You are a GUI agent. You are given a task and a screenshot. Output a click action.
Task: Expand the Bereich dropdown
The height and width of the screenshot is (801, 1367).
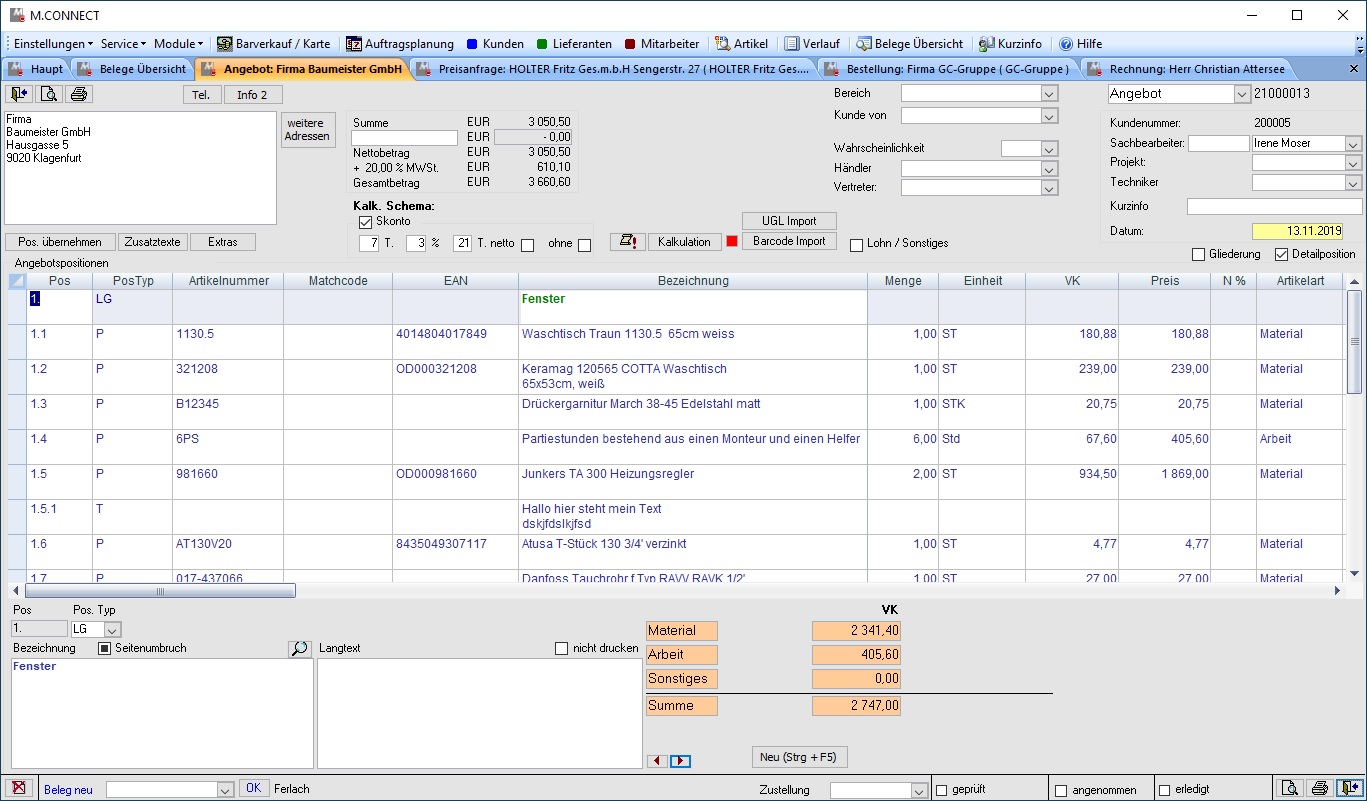pos(1049,94)
